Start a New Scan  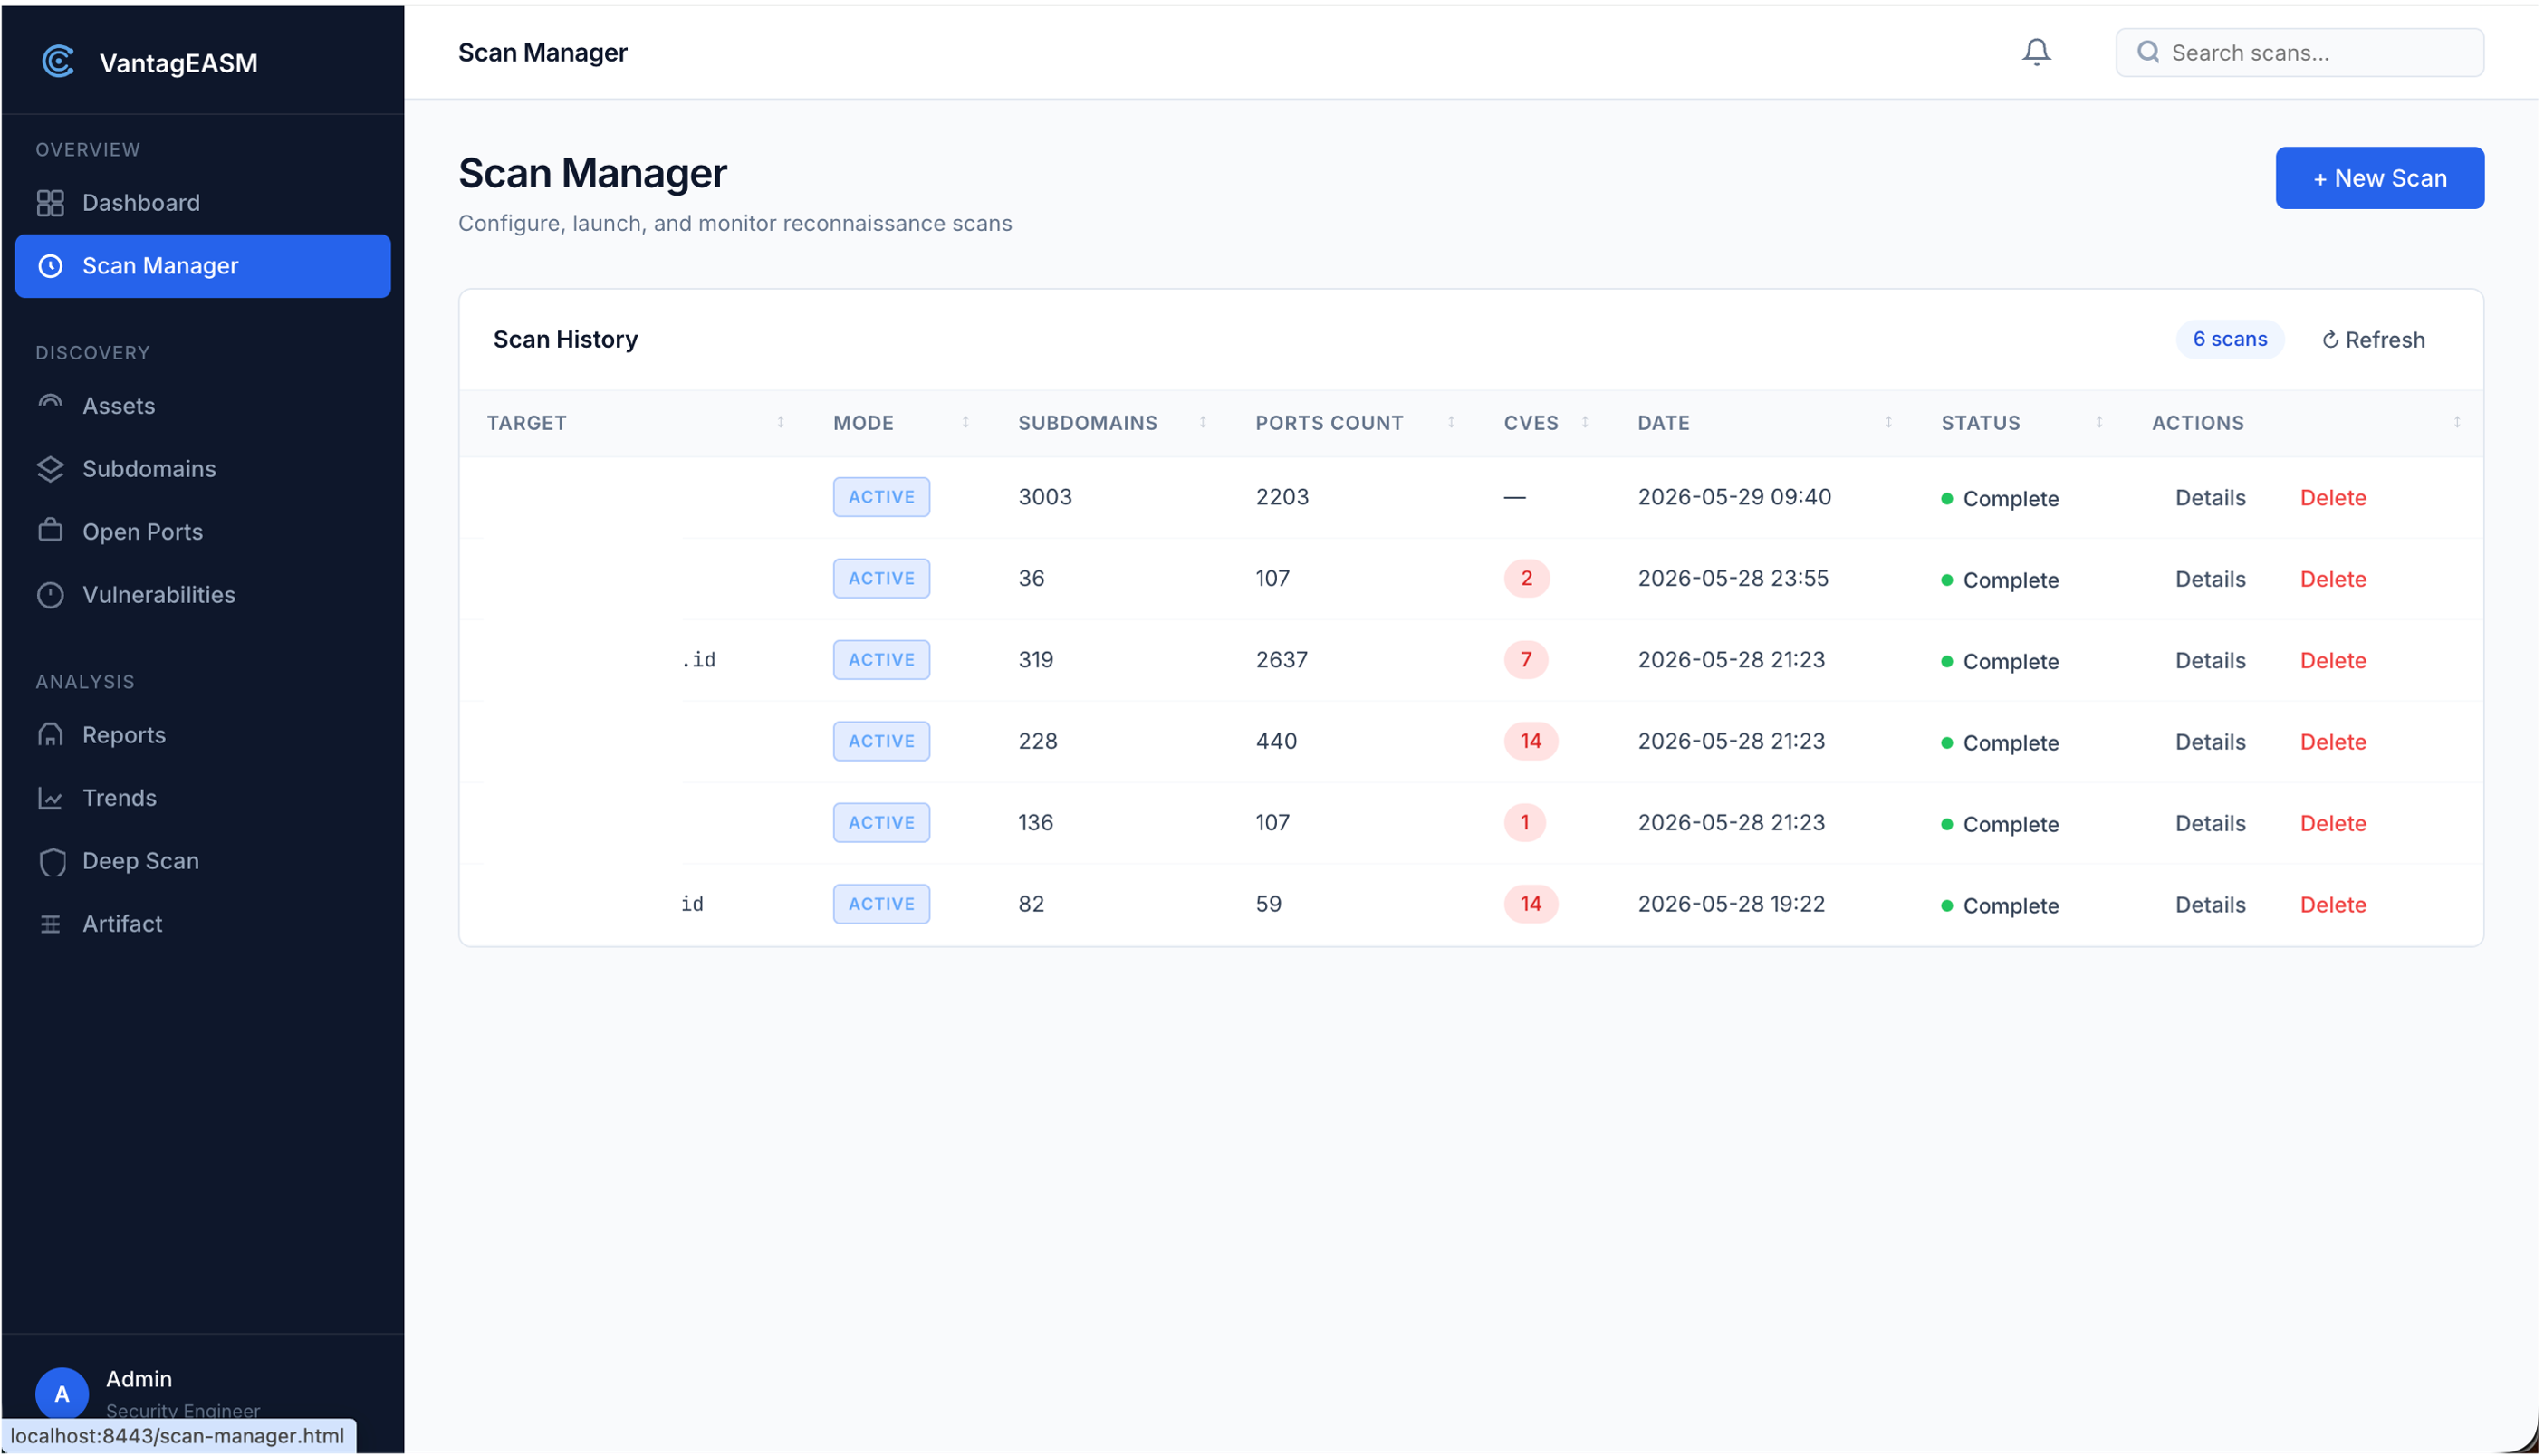2381,178
